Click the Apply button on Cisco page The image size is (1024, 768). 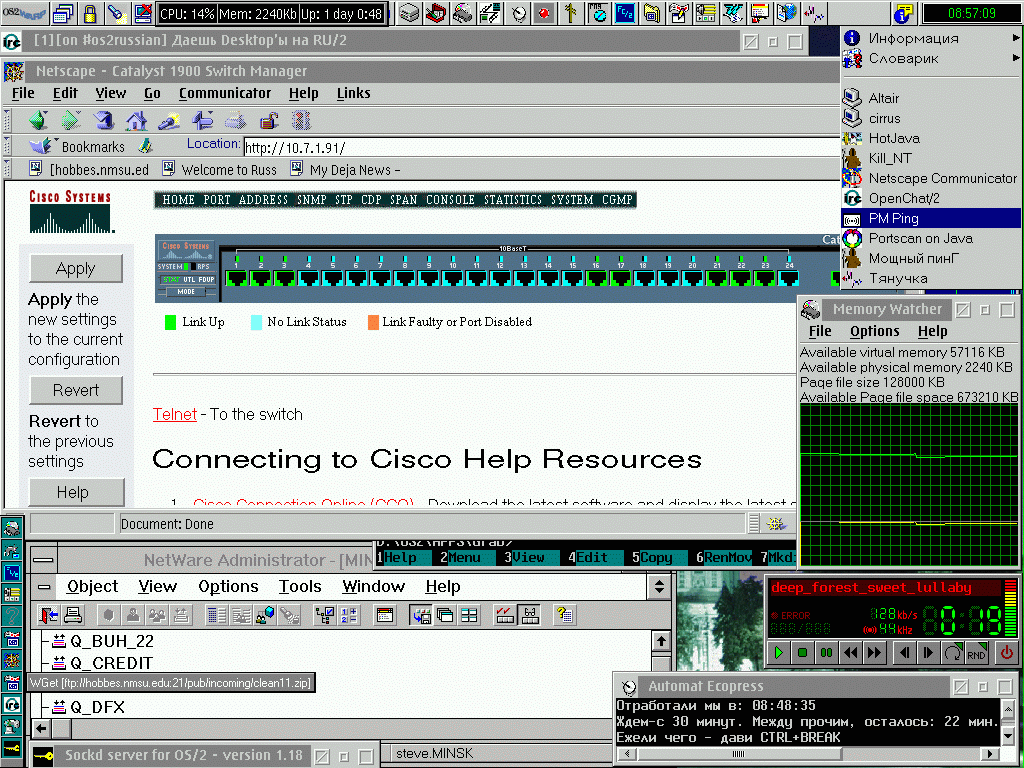point(76,268)
